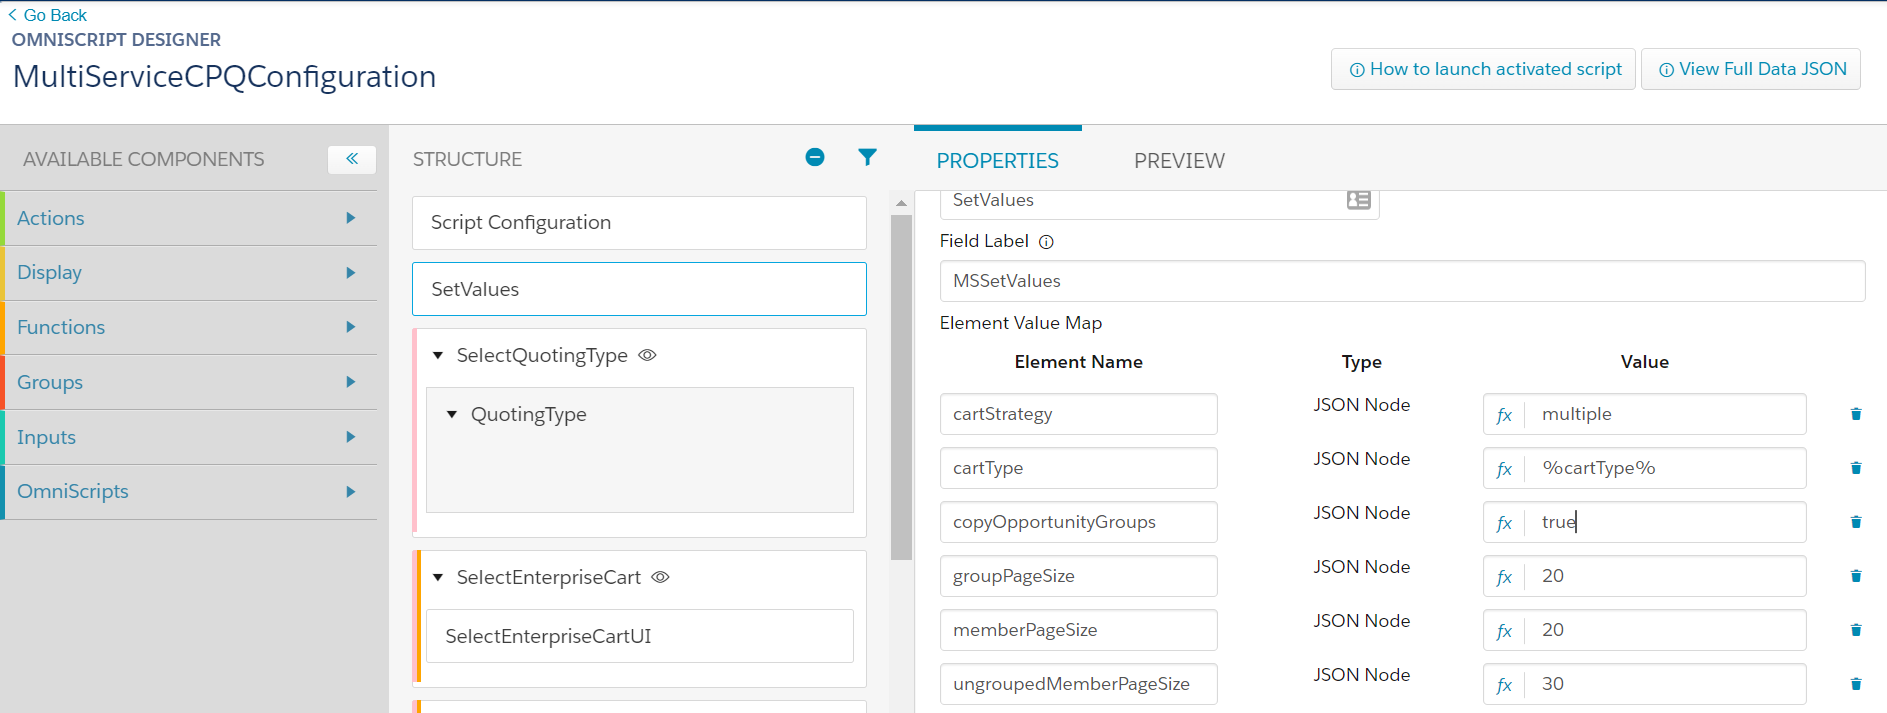This screenshot has height=713, width=1887.
Task: Select Script Configuration in Structure
Action: [639, 223]
